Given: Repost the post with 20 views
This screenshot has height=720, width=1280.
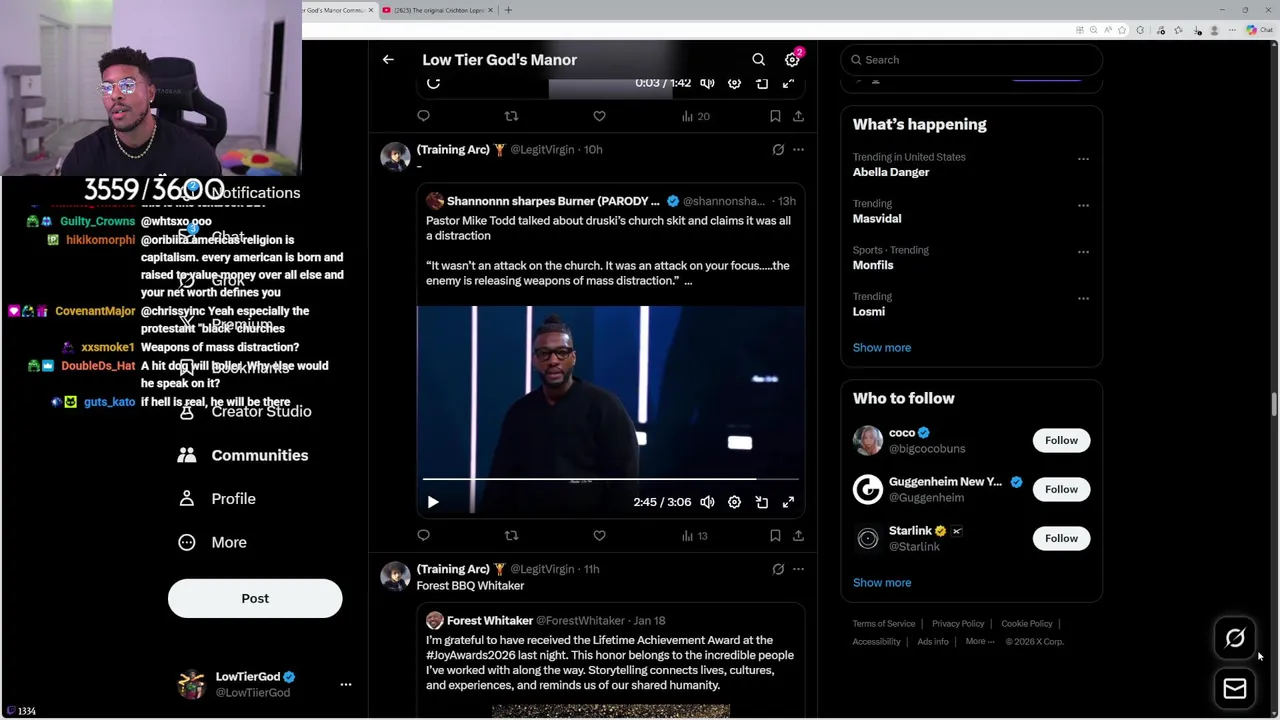Looking at the screenshot, I should coord(511,116).
